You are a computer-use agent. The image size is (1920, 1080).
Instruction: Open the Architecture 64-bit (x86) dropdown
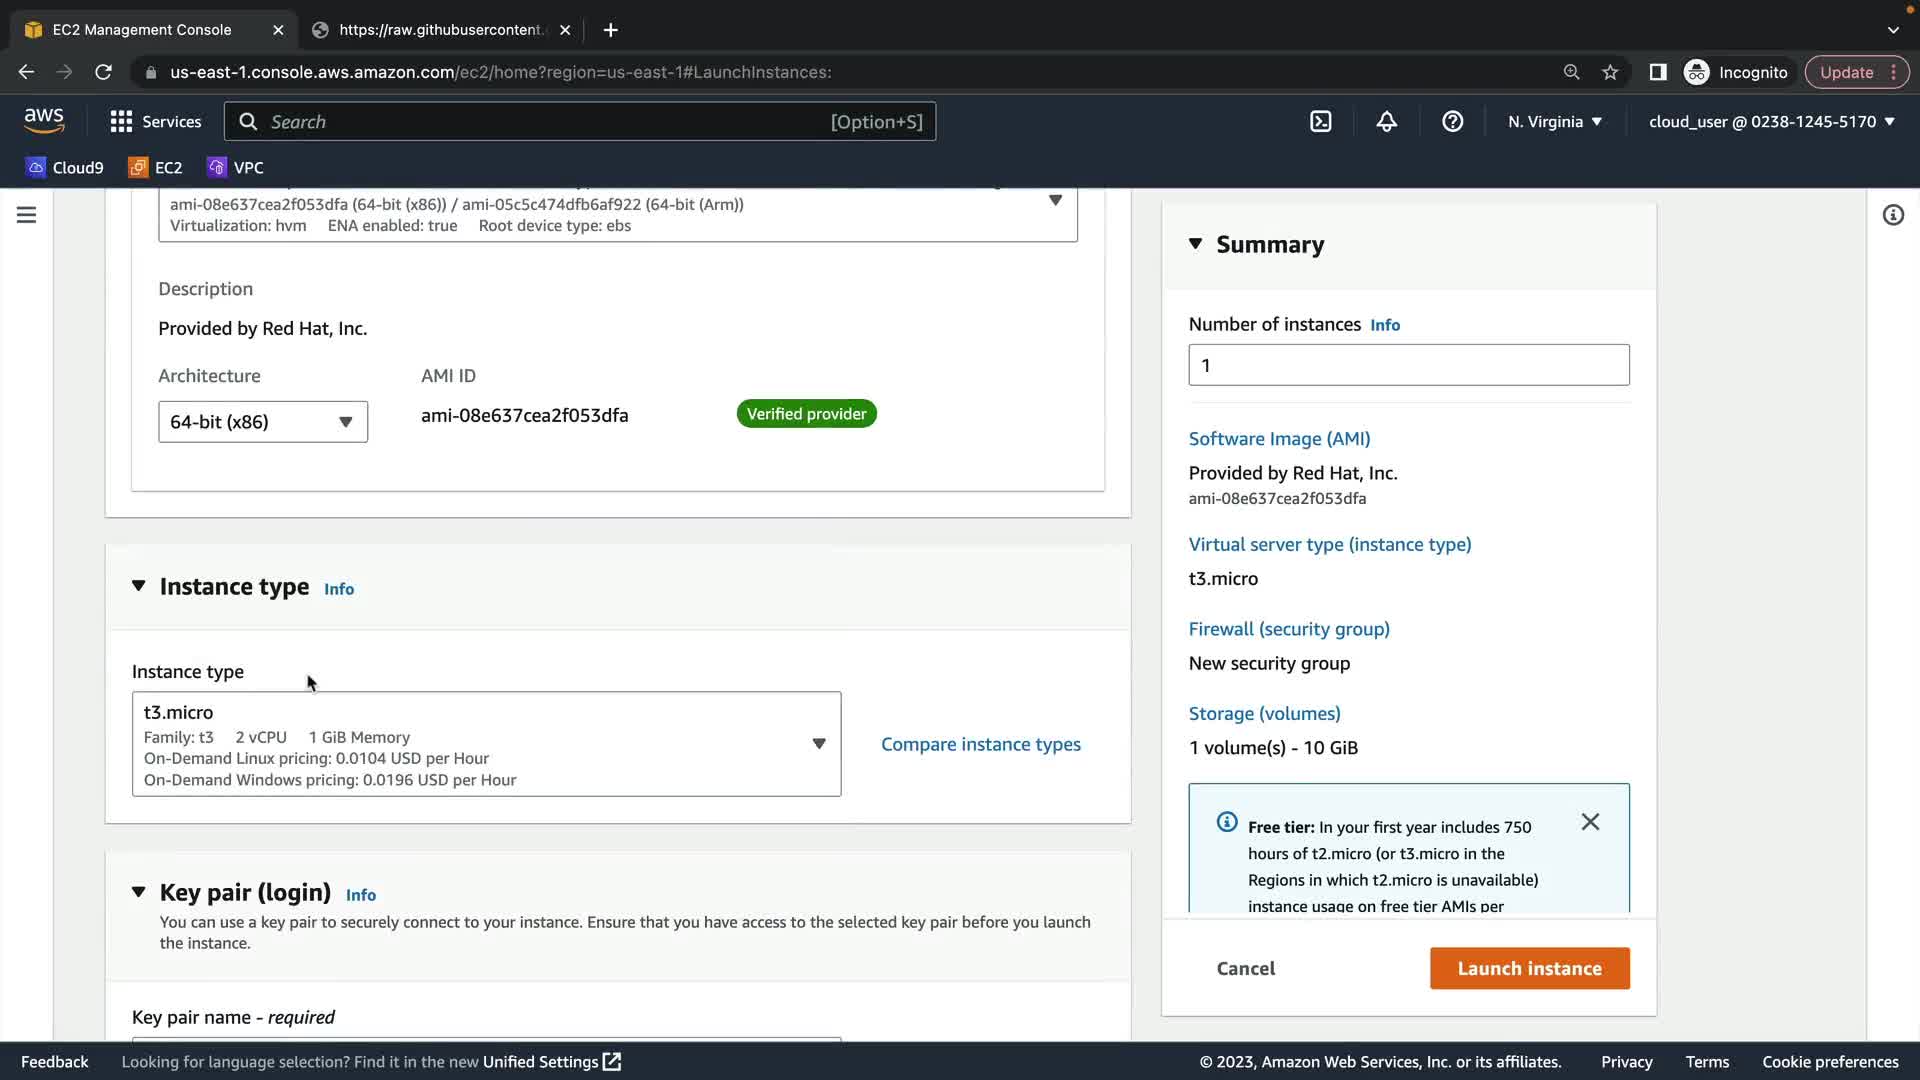262,422
